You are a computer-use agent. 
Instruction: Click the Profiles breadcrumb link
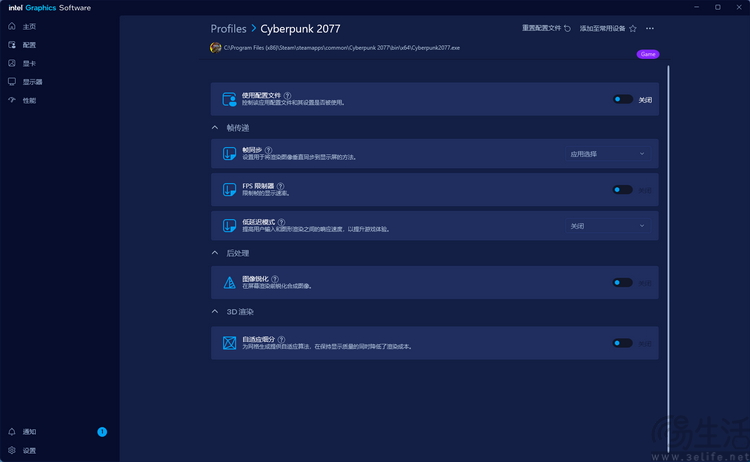click(228, 29)
